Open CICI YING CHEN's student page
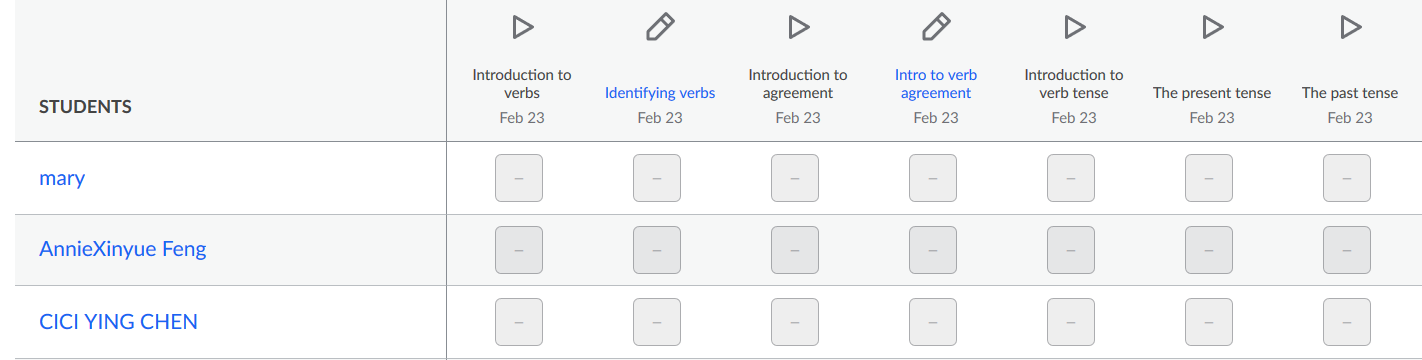This screenshot has width=1422, height=360. 118,322
